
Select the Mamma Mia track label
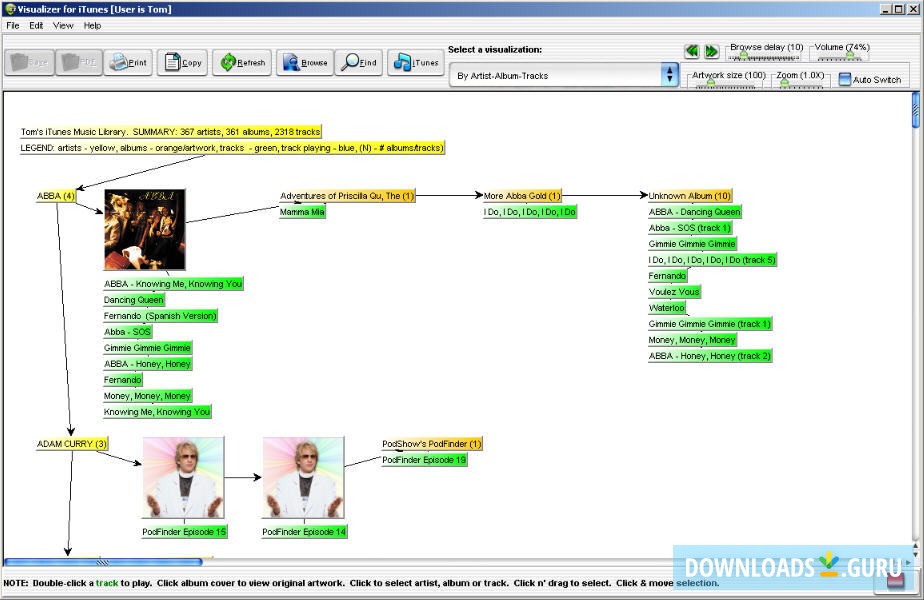(302, 211)
